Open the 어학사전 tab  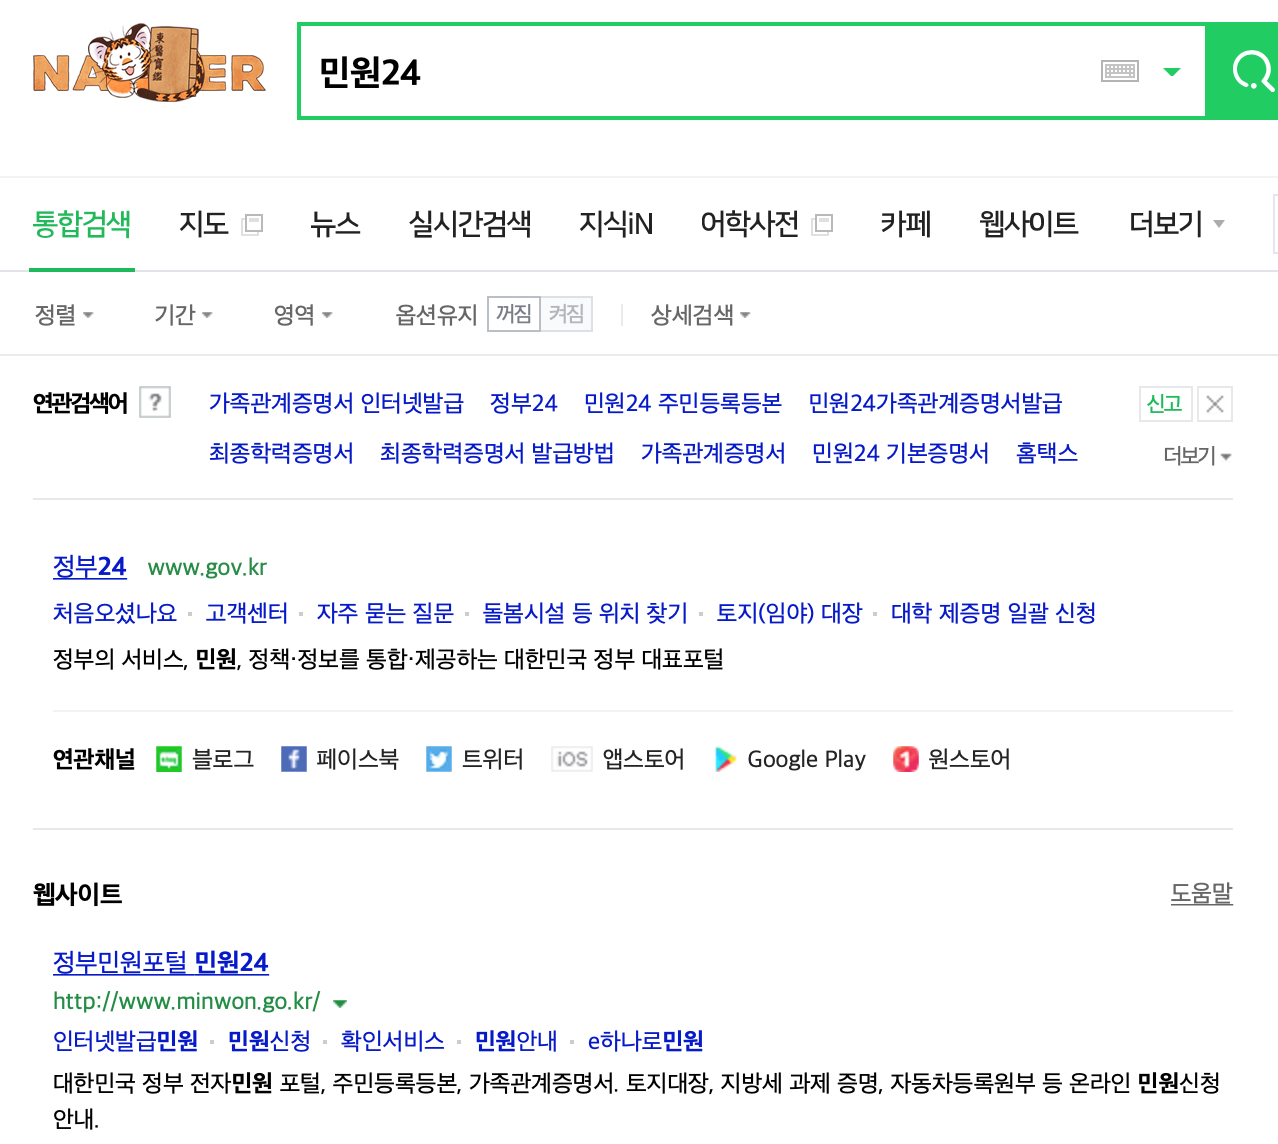750,224
